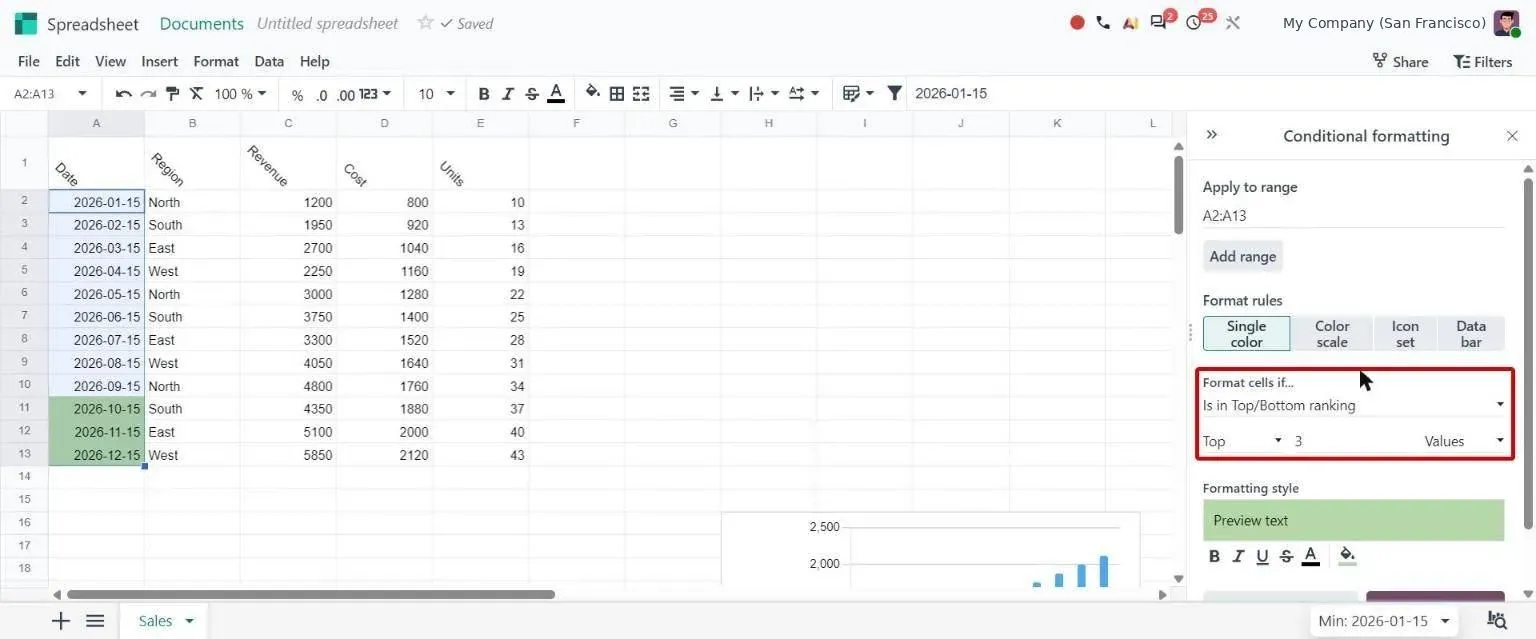Click the Share button

(x=1400, y=62)
